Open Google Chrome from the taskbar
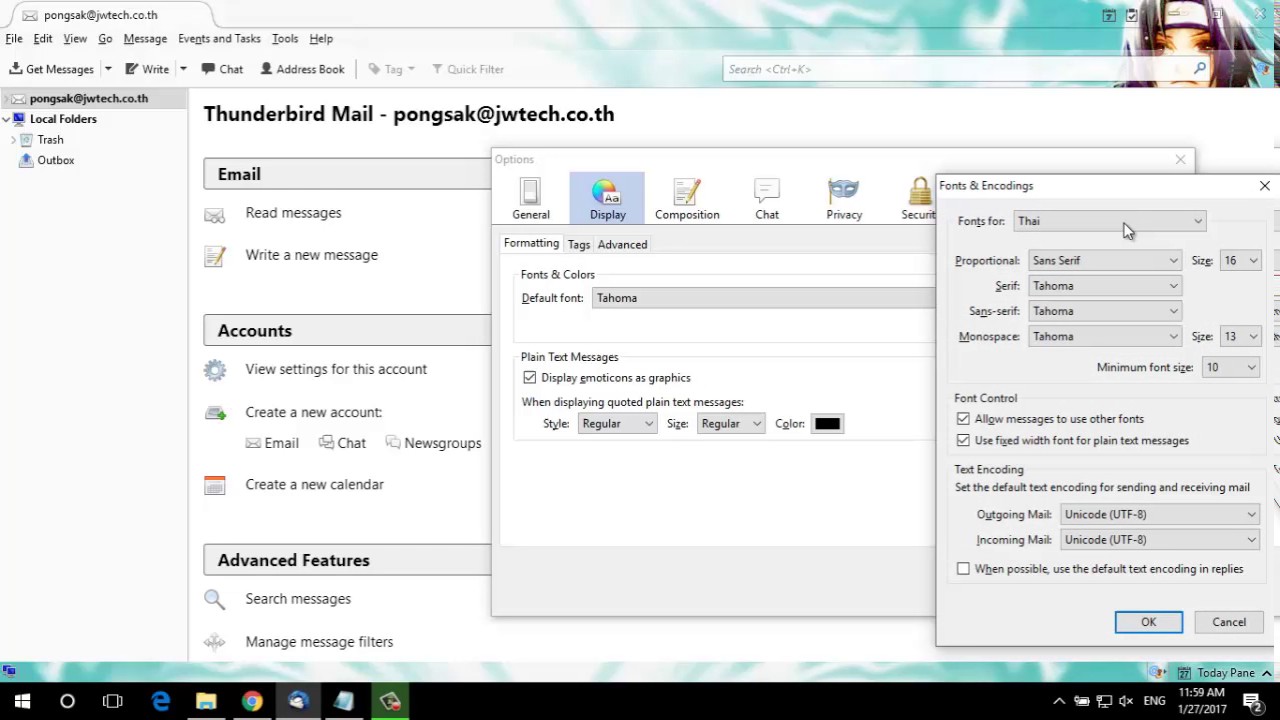The image size is (1280, 720). pyautogui.click(x=252, y=701)
